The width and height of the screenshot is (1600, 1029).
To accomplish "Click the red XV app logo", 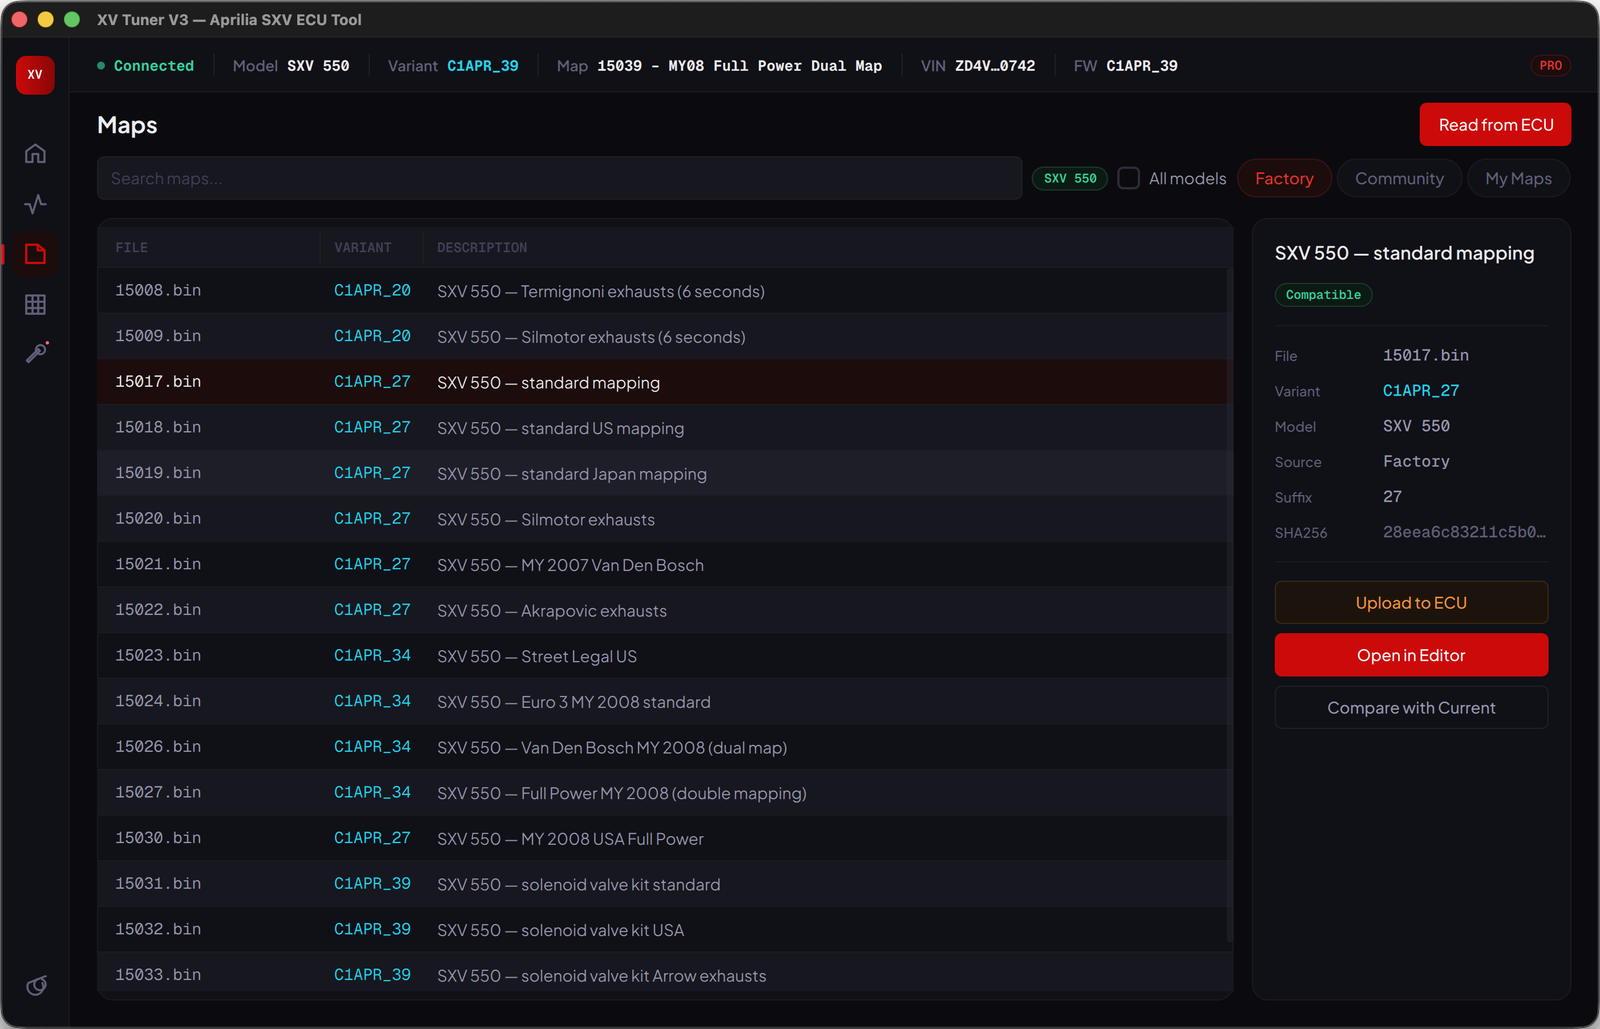I will pos(35,75).
